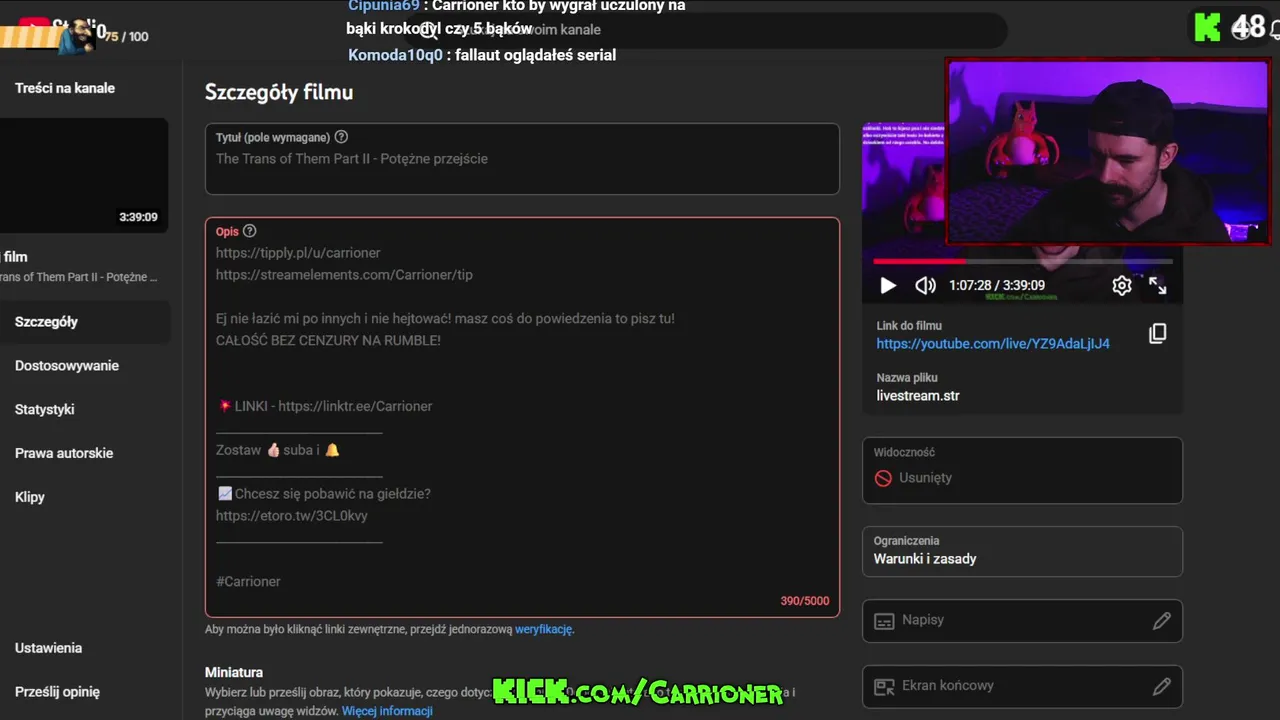Click the Napisy subtitles icon
1280x720 pixels.
tap(884, 621)
